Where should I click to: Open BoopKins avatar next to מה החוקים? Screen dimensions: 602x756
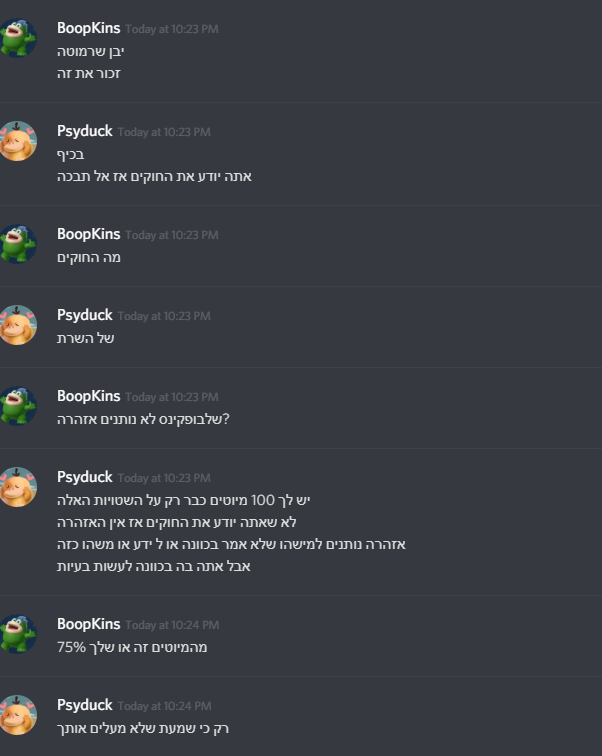click(x=18, y=244)
